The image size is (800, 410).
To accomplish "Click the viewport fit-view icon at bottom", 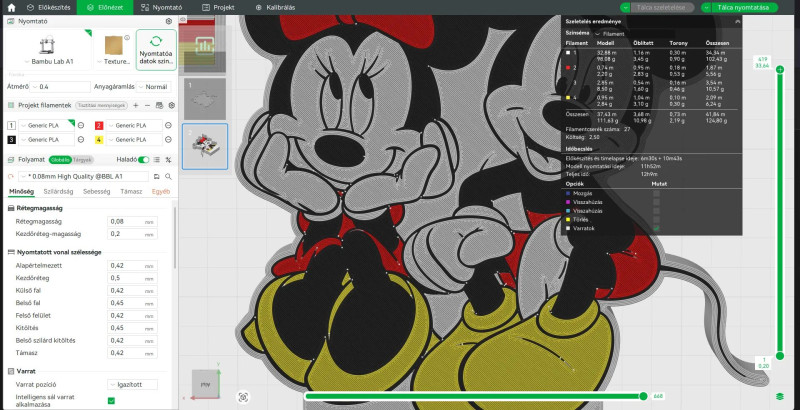I will click(243, 397).
